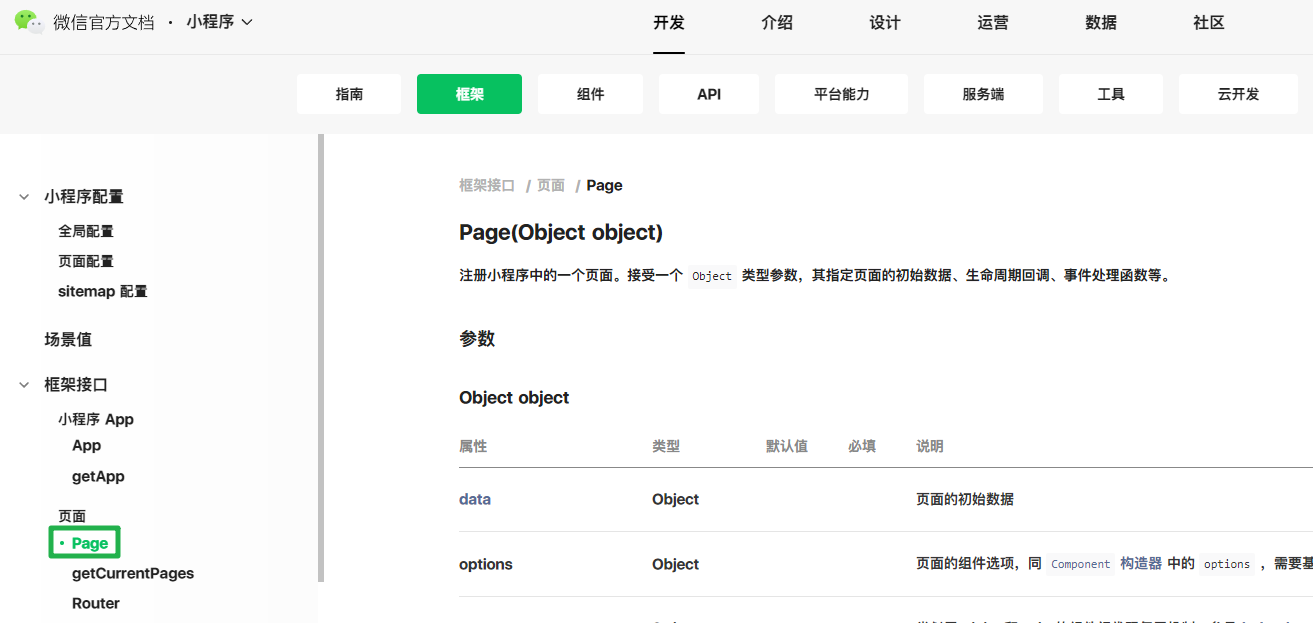Viewport: 1313px width, 623px height.
Task: Switch to the 介绍 top tab
Action: click(776, 23)
